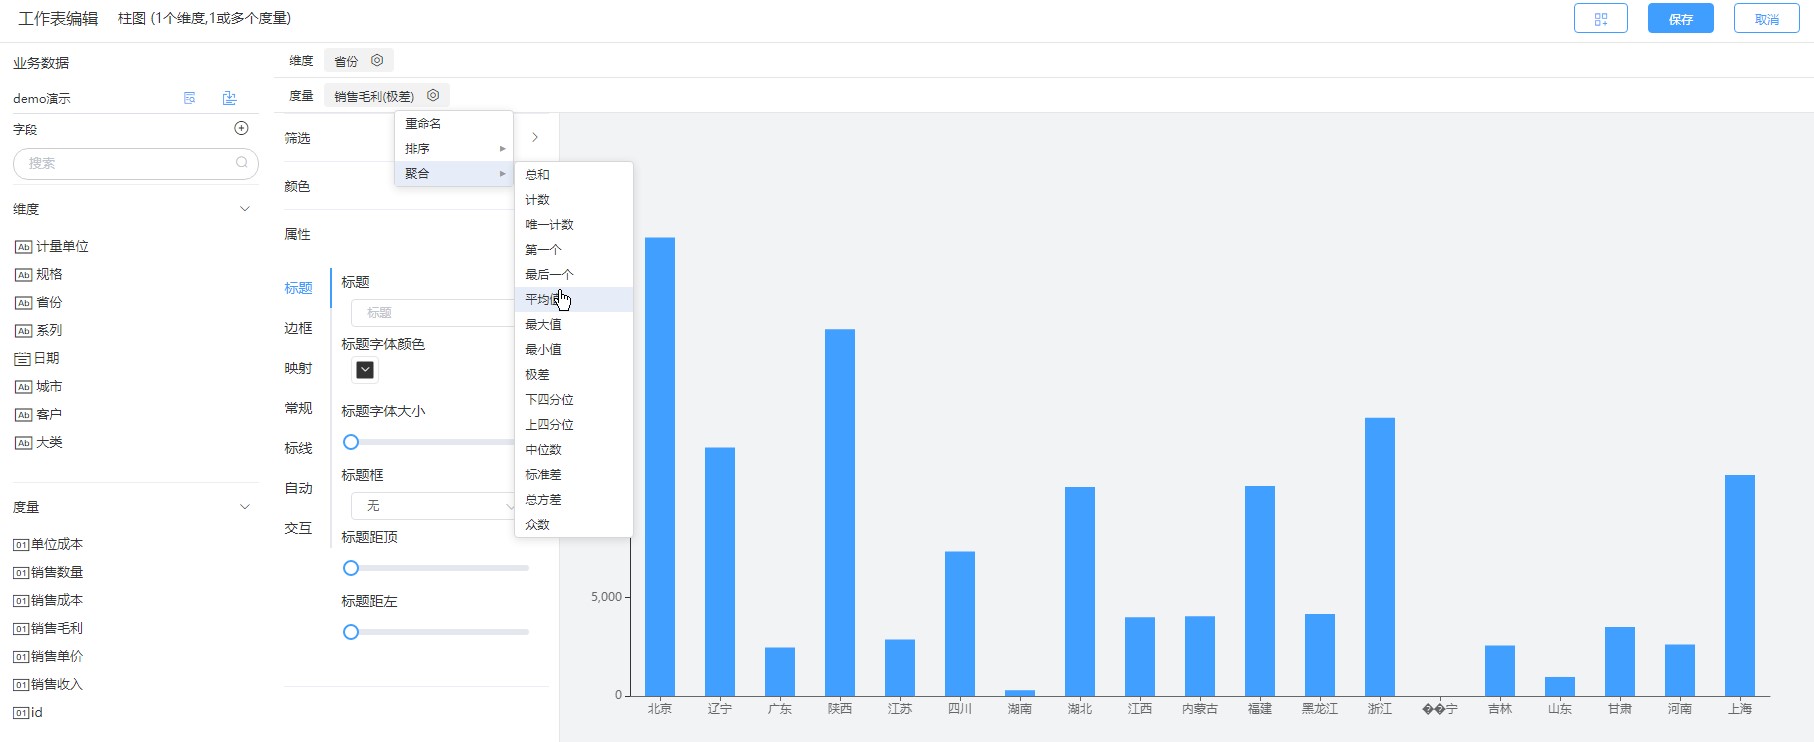The height and width of the screenshot is (742, 1814).
Task: Click the gear icon beside 省份 dimension
Action: point(377,61)
